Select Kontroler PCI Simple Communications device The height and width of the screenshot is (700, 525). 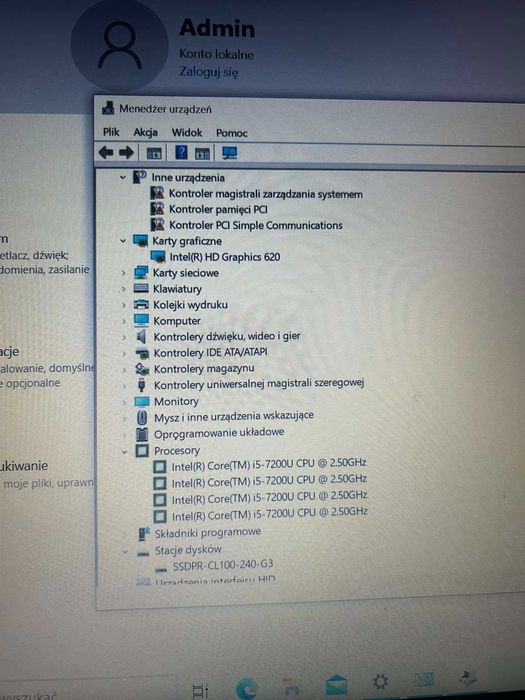[256, 225]
